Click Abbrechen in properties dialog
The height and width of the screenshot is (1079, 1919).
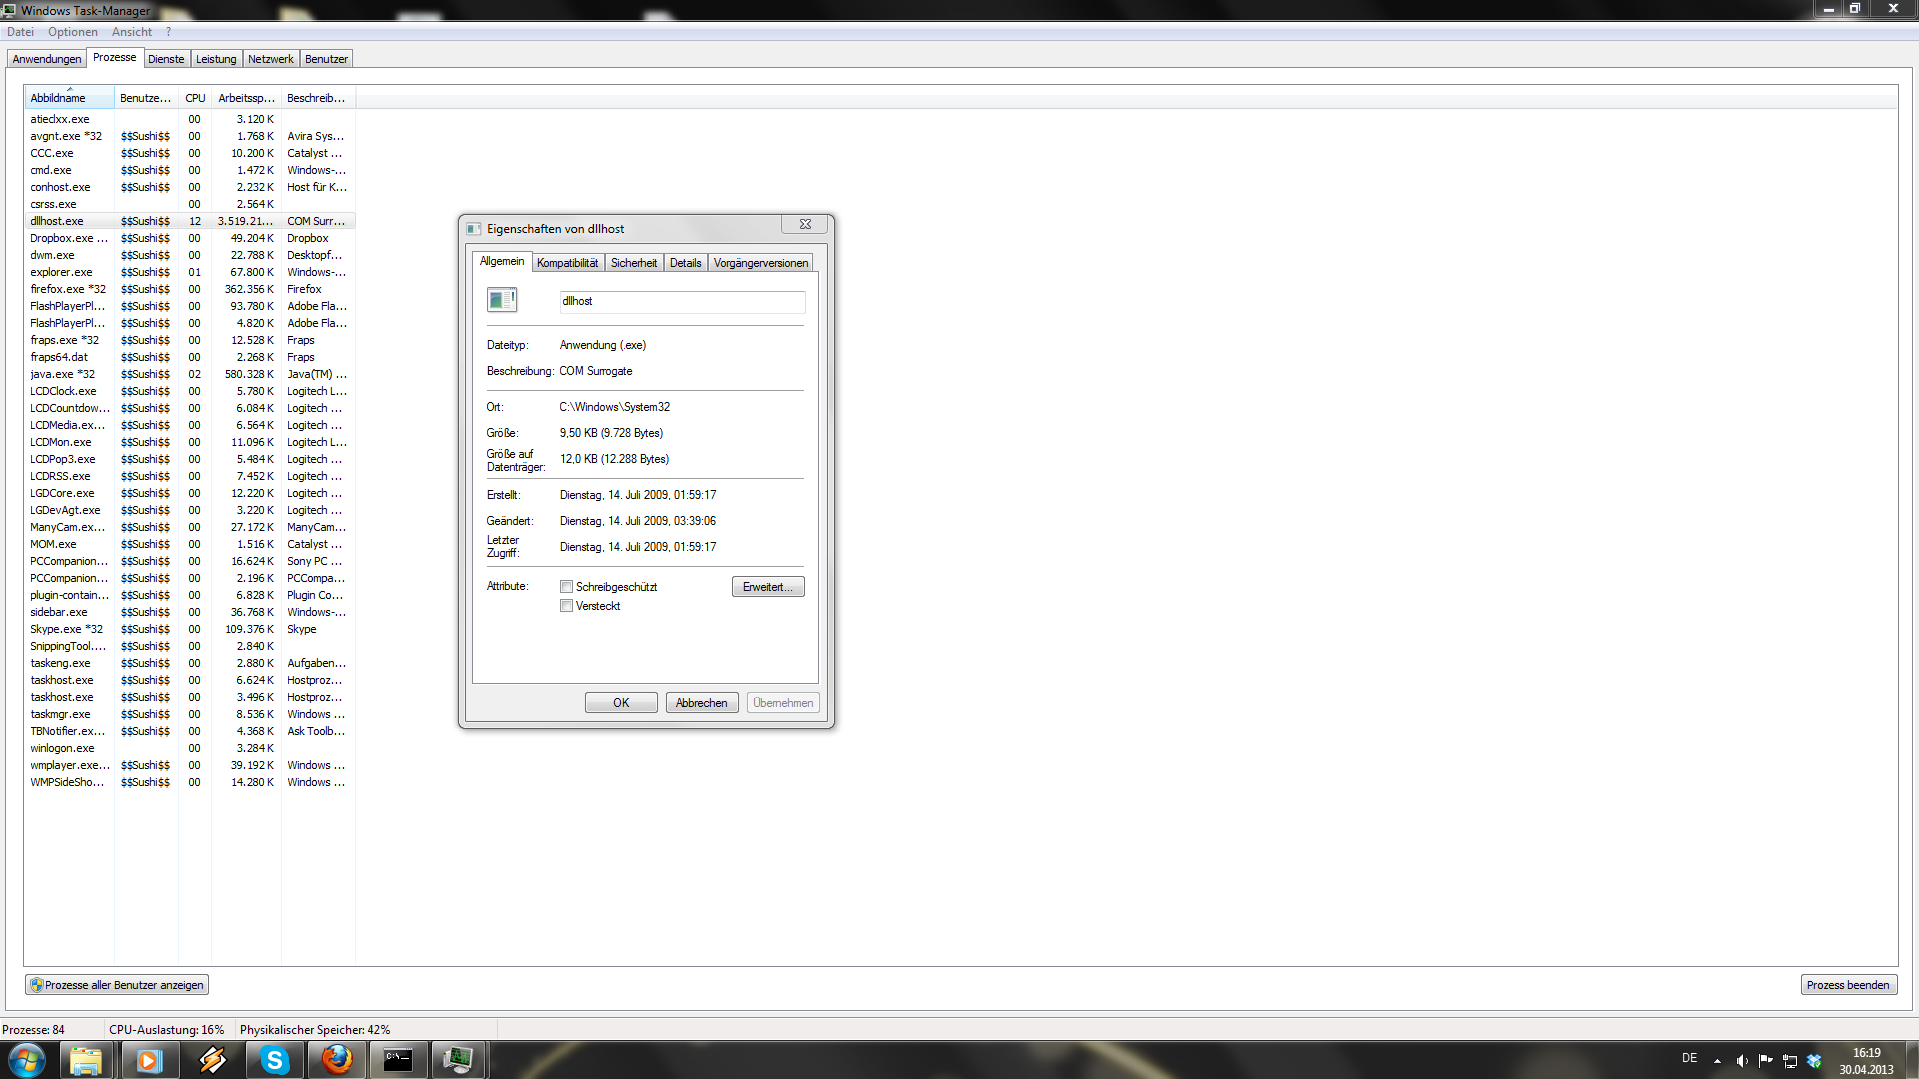coord(702,703)
